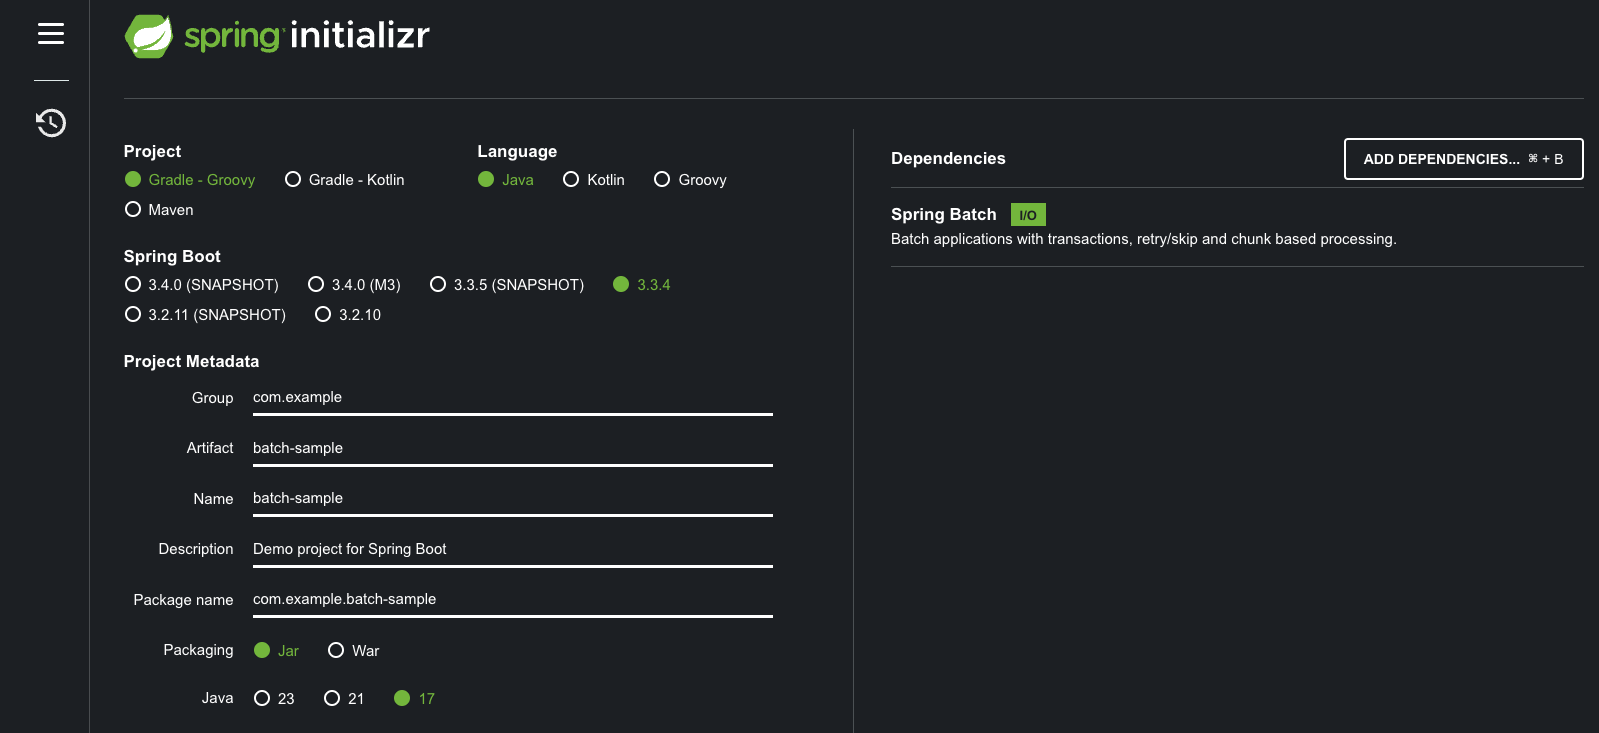Choose Java as the language

[506, 180]
